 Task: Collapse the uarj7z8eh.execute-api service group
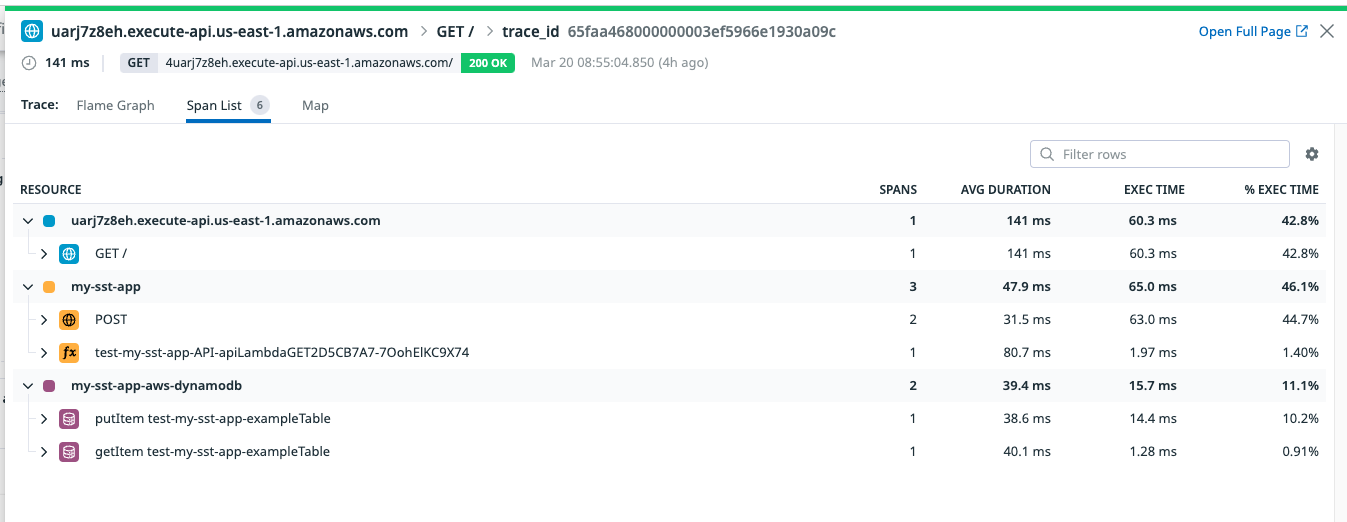27,221
